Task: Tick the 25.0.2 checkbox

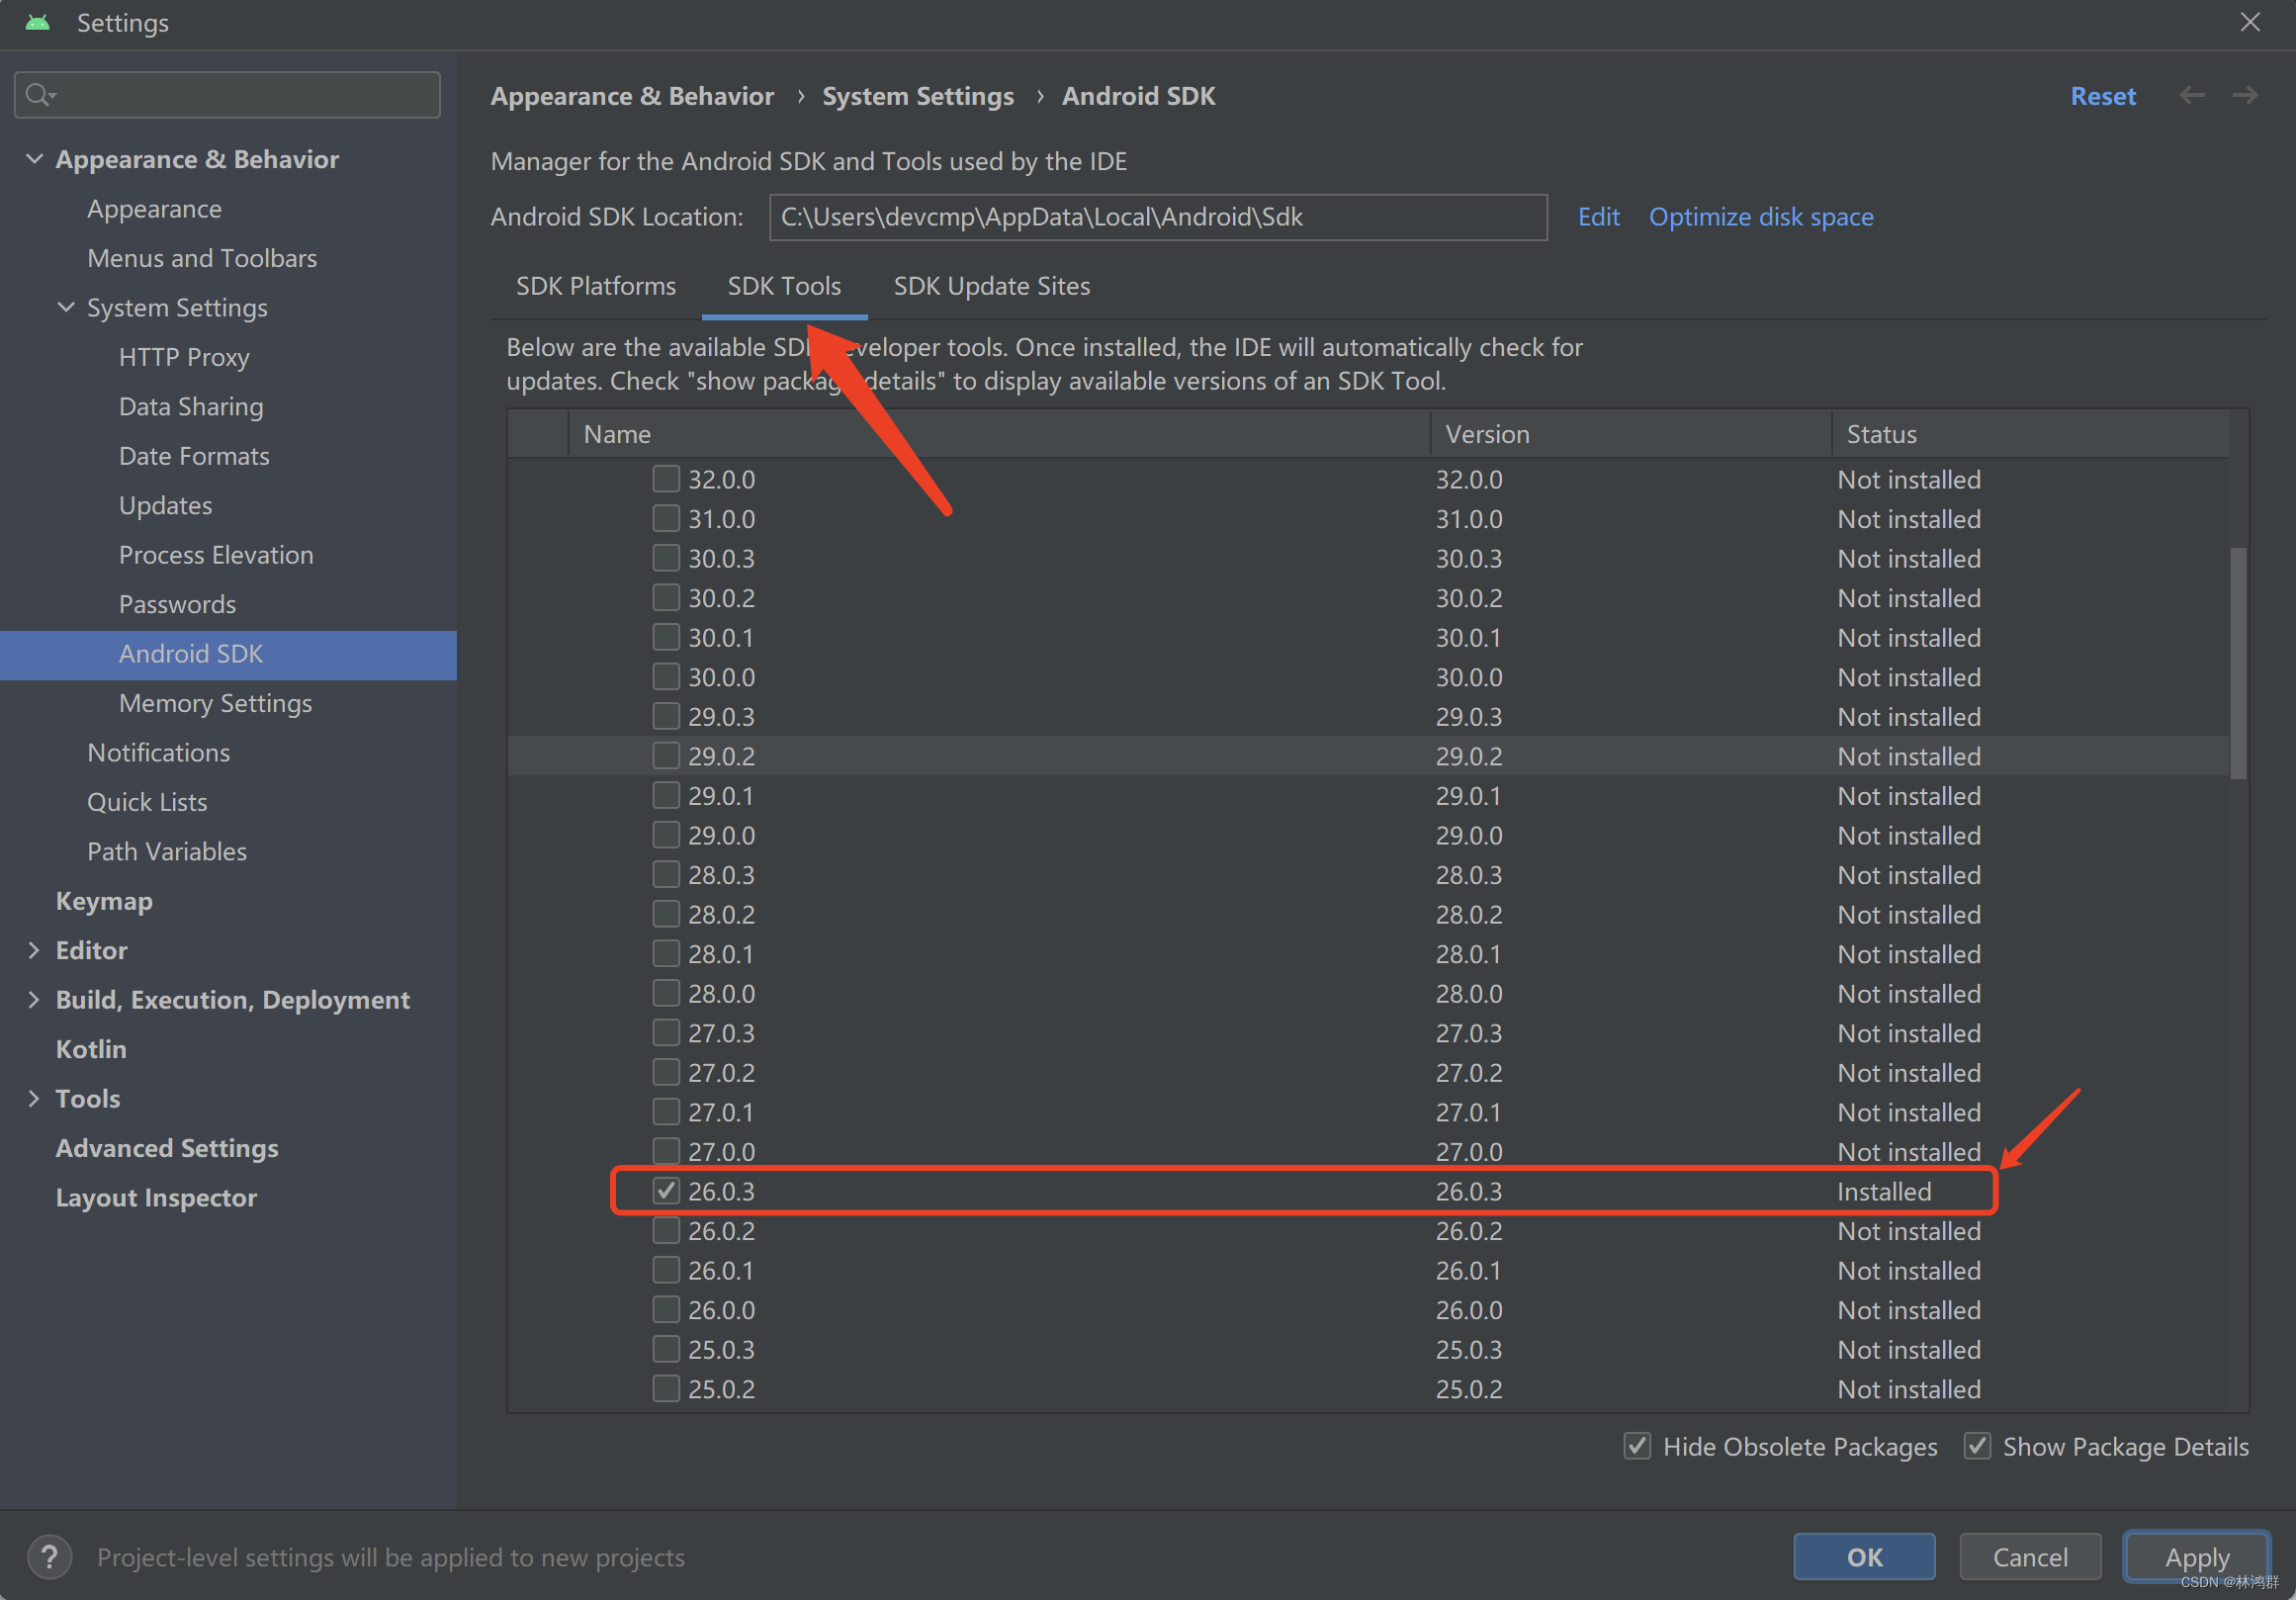Action: pos(666,1389)
